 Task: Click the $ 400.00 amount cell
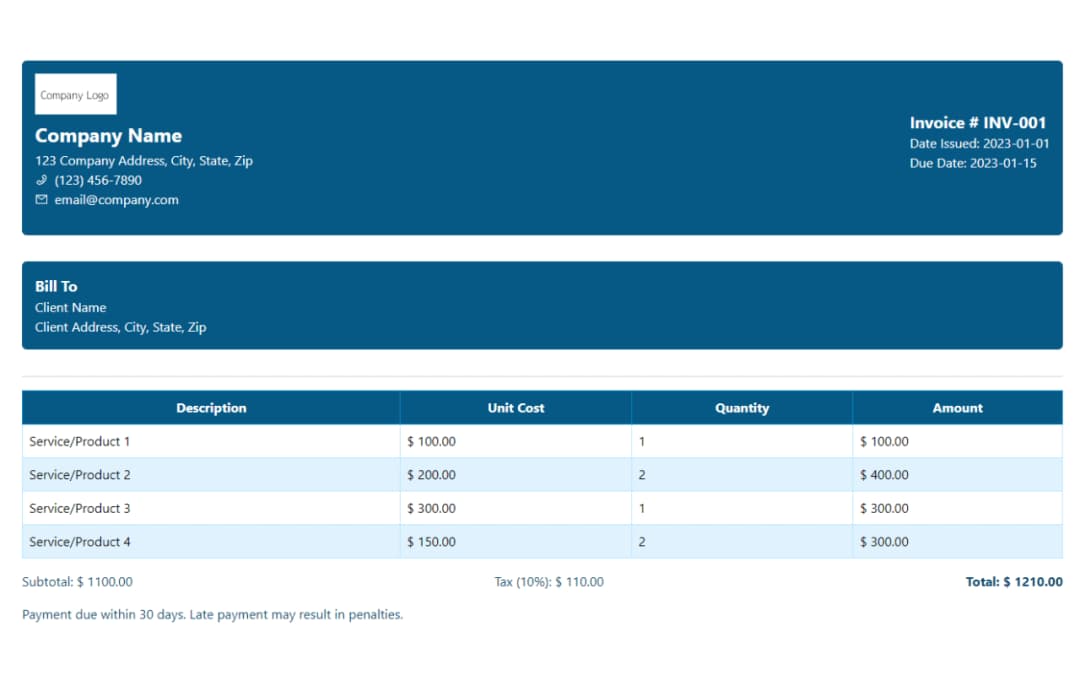[x=884, y=475]
